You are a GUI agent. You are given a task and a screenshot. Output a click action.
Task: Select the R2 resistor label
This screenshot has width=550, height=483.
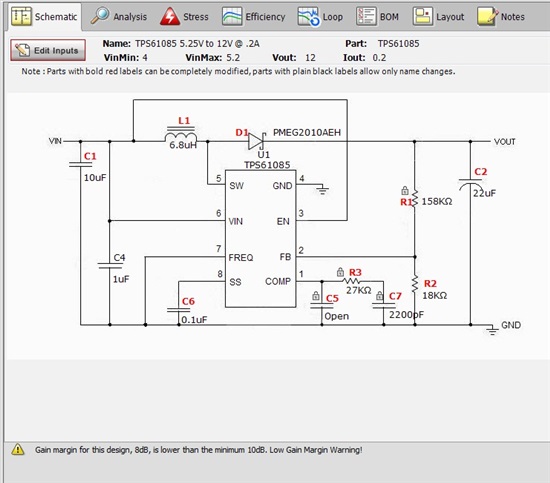[x=430, y=283]
